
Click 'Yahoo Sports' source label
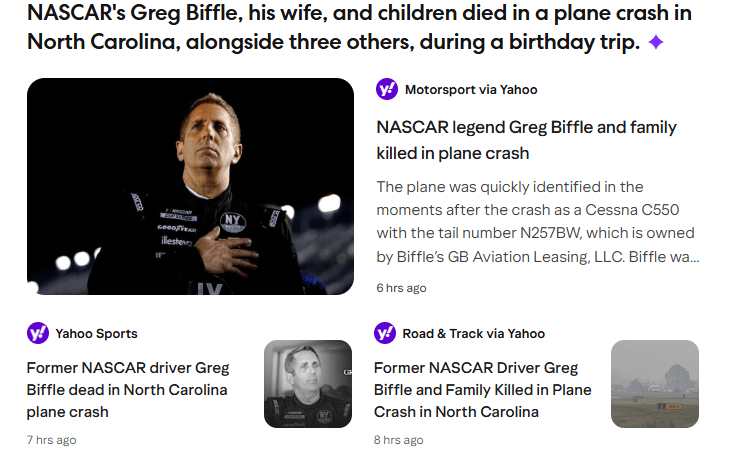96,334
